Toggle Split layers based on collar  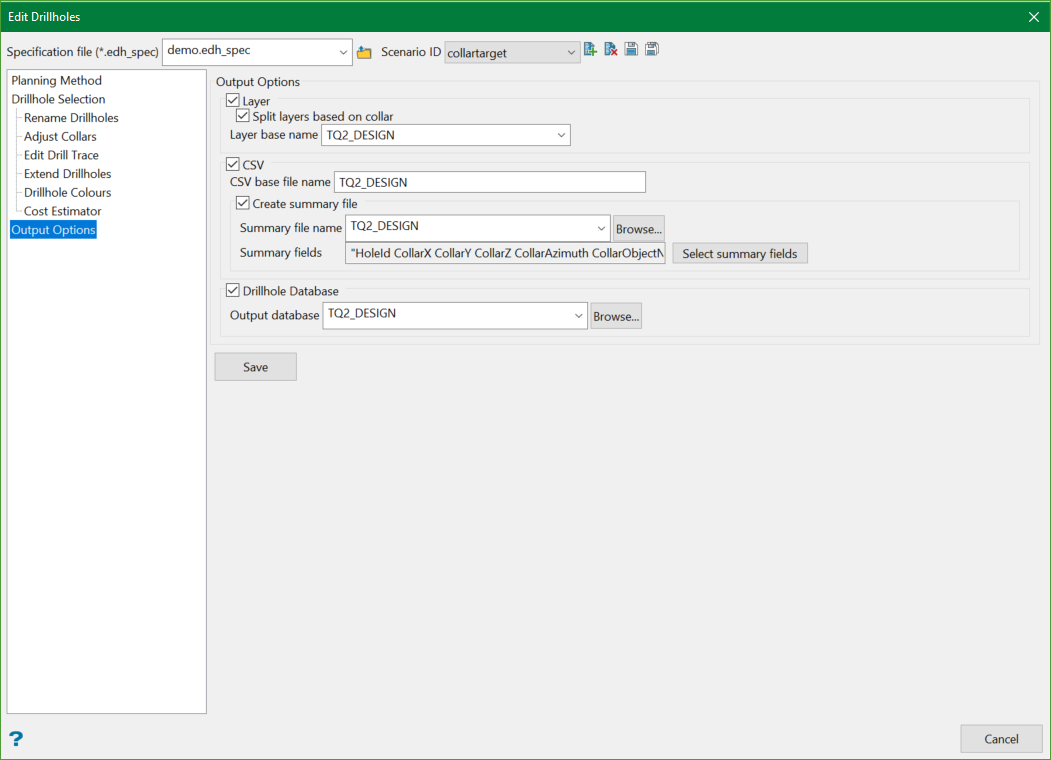pyautogui.click(x=243, y=116)
